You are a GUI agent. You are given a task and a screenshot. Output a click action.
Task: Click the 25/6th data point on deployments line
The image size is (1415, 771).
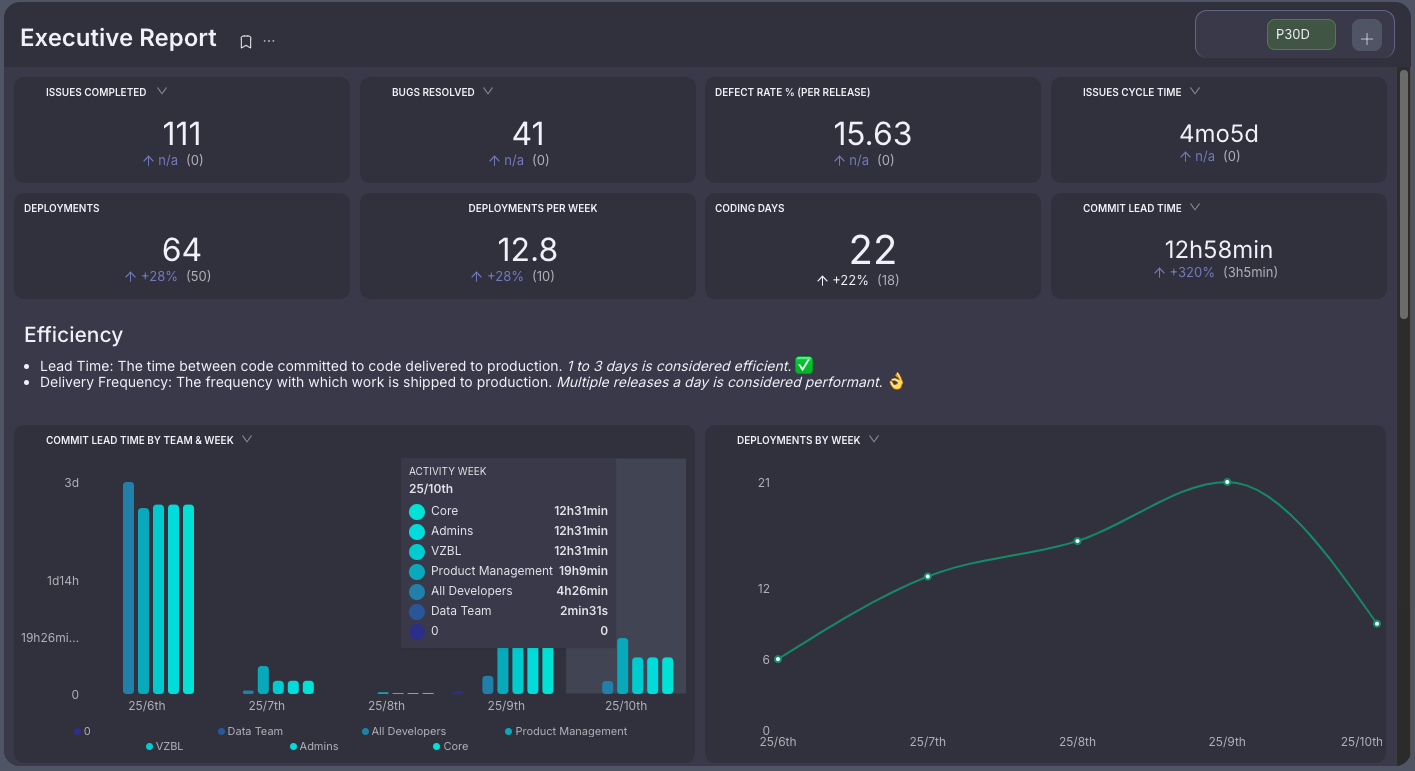778,659
